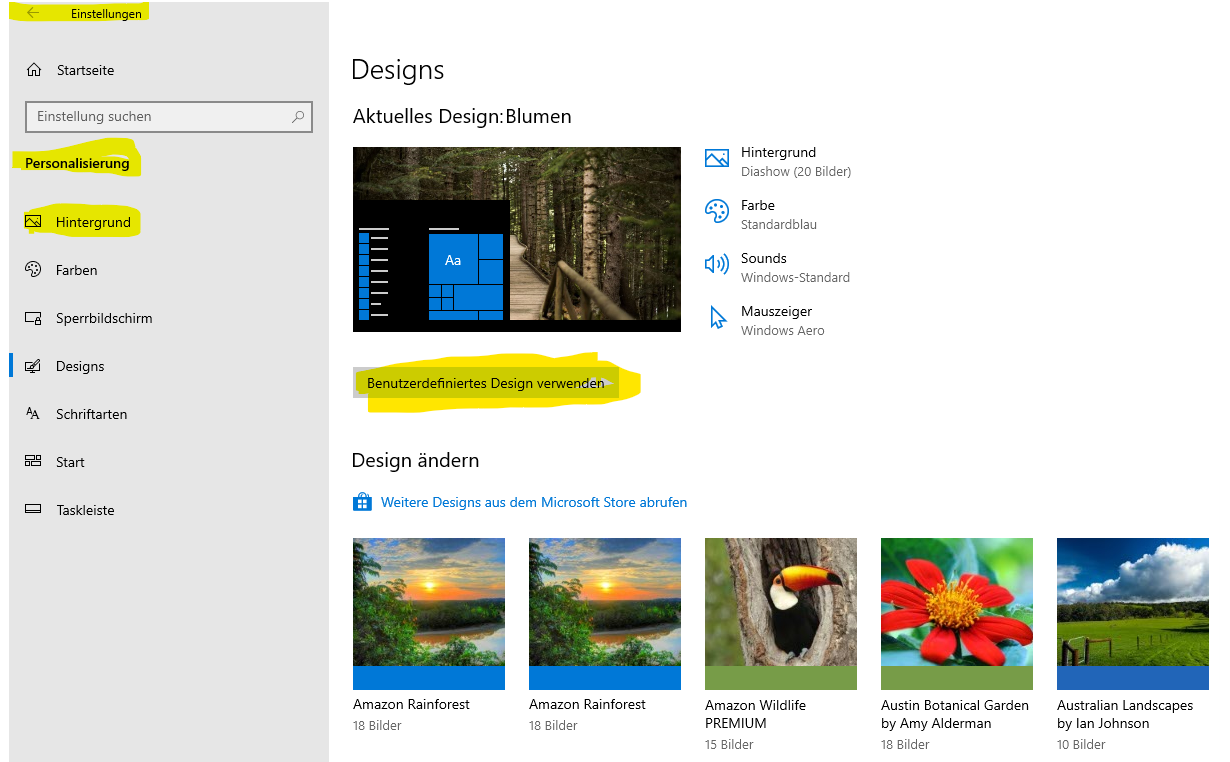Click the Design ändern heading

(416, 460)
